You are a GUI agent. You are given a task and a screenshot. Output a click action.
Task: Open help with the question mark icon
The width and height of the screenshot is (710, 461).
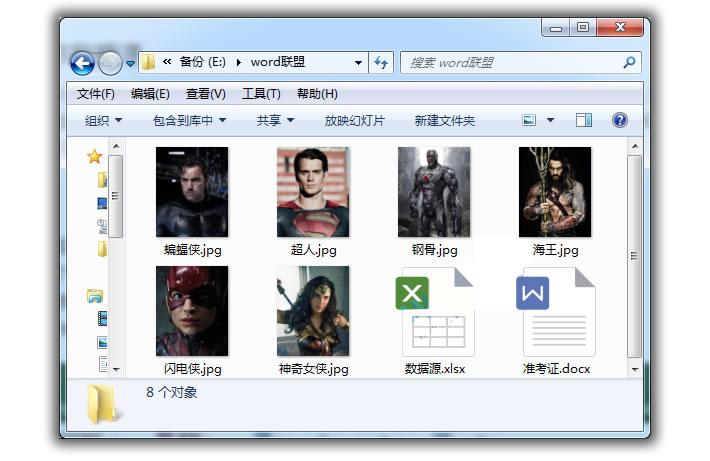(619, 120)
